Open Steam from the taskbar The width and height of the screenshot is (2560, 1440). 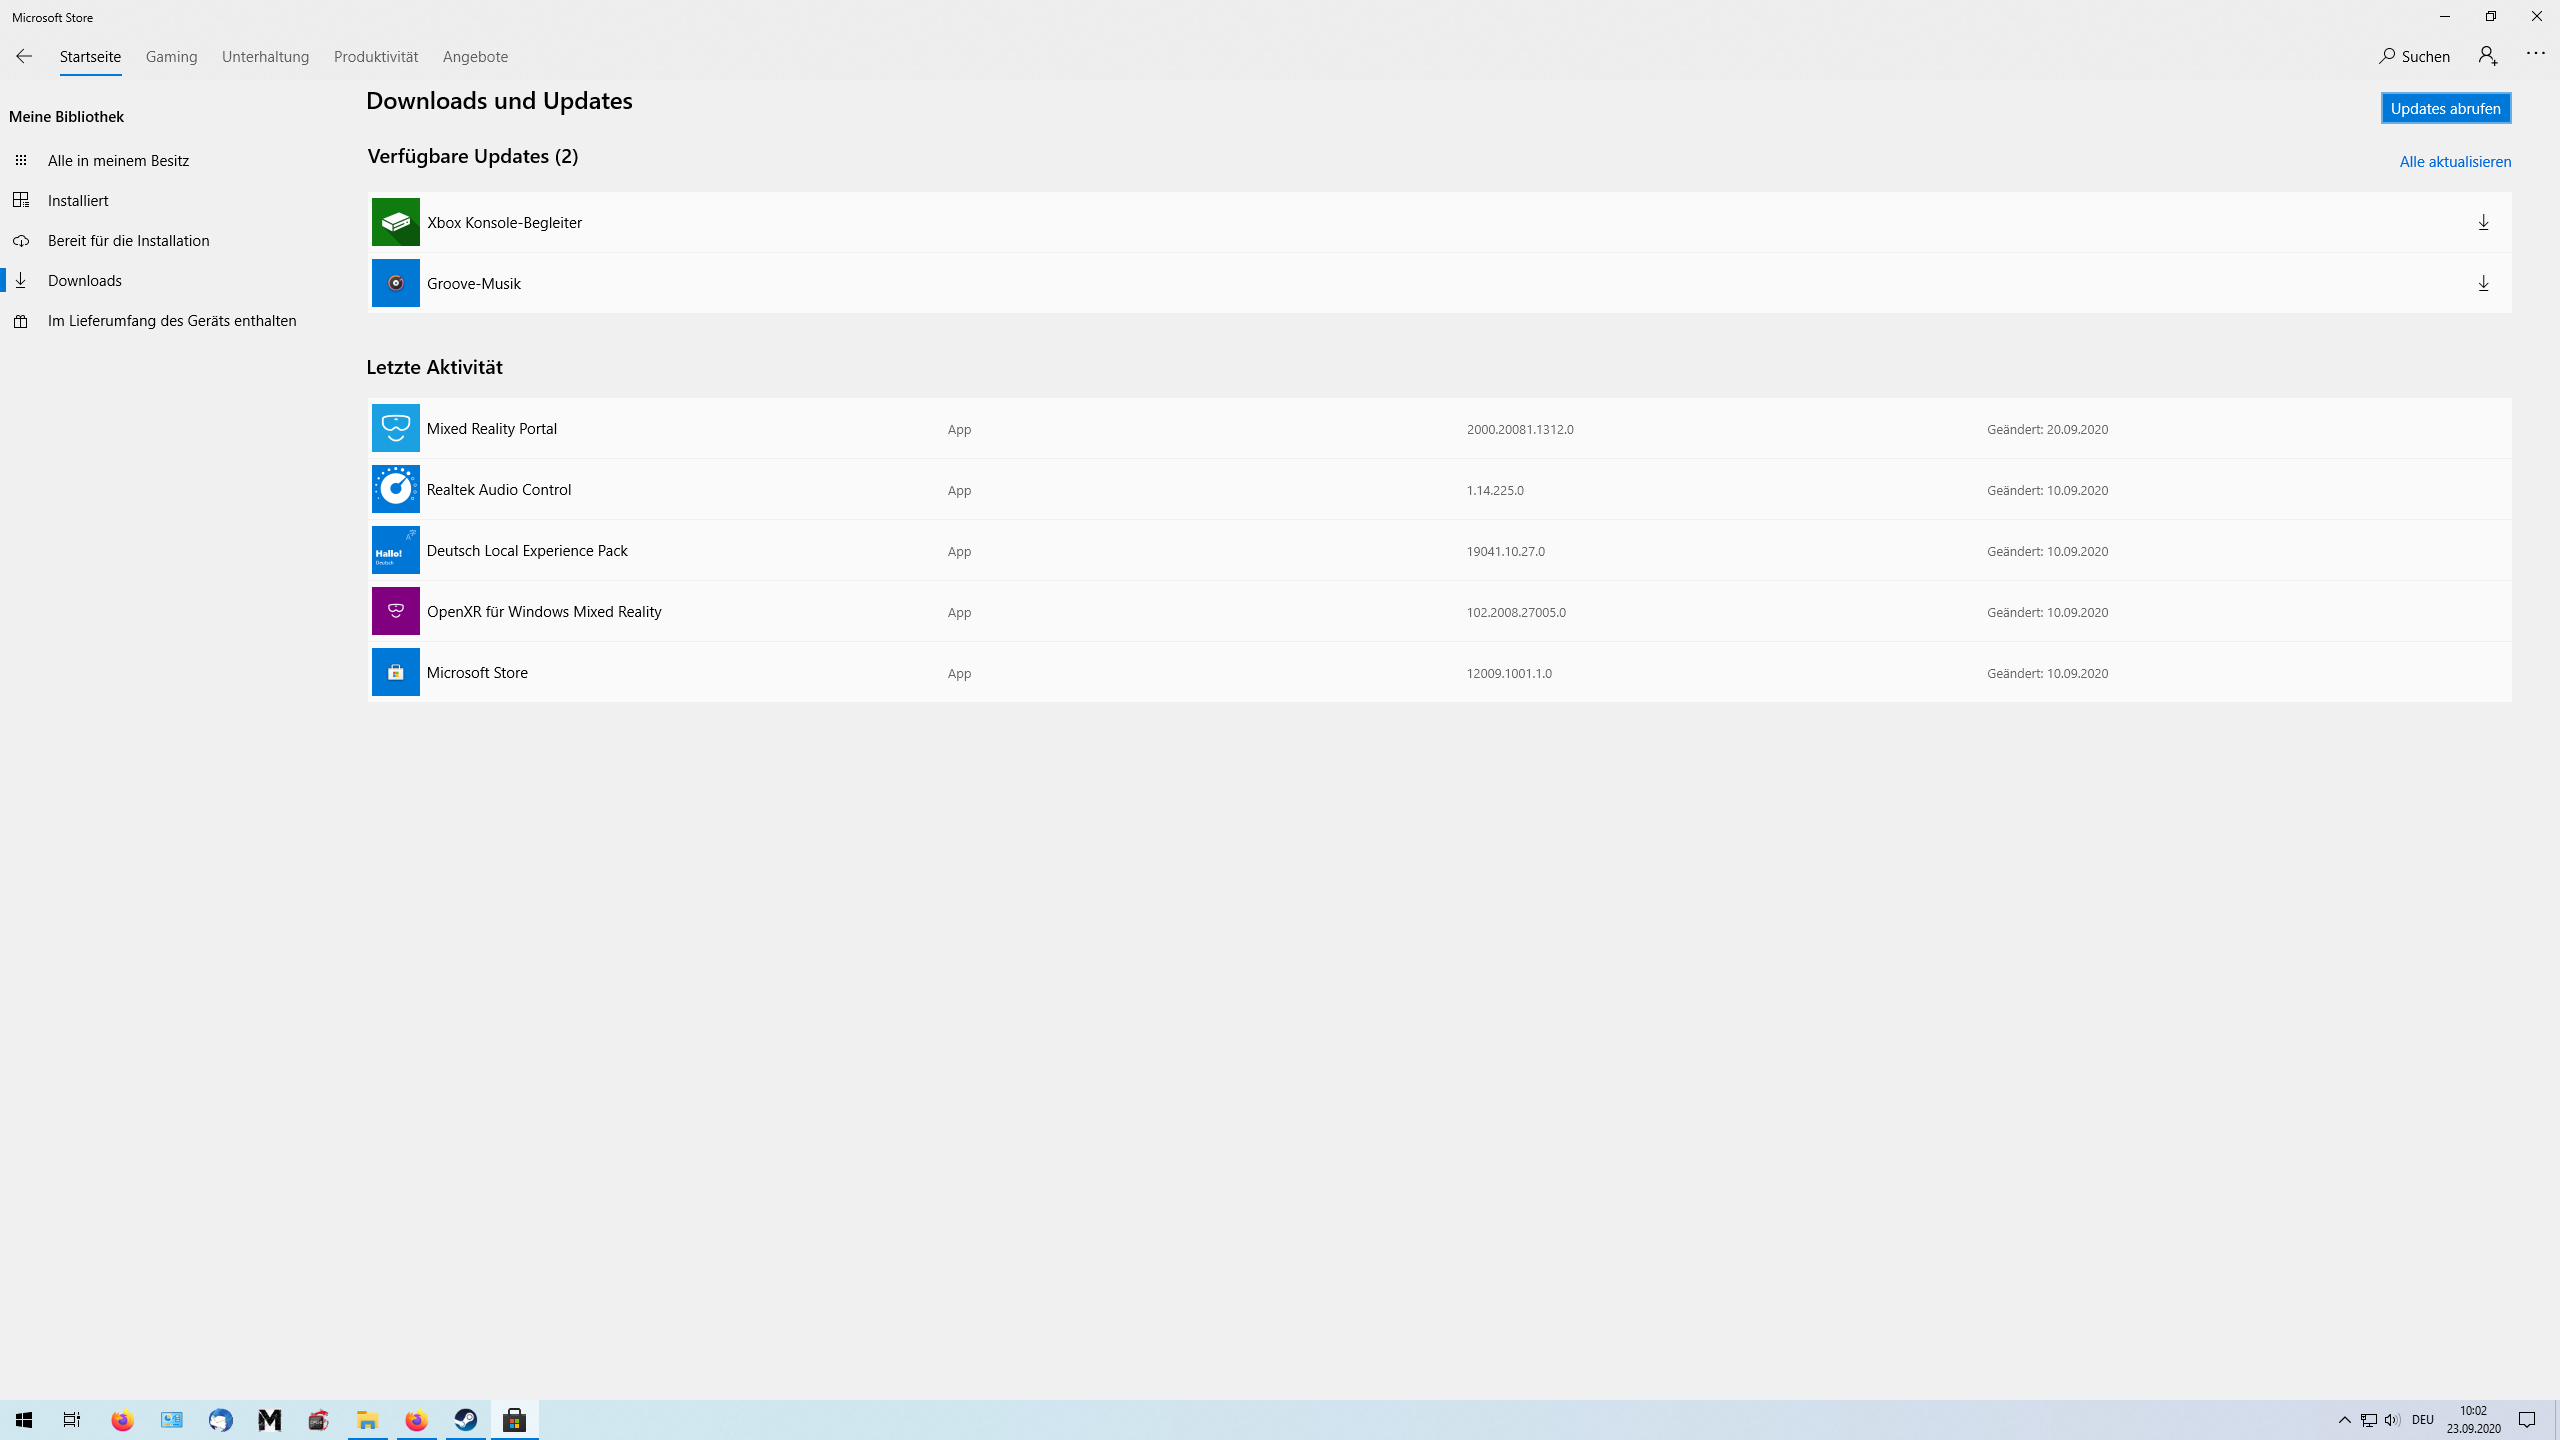[x=466, y=1420]
